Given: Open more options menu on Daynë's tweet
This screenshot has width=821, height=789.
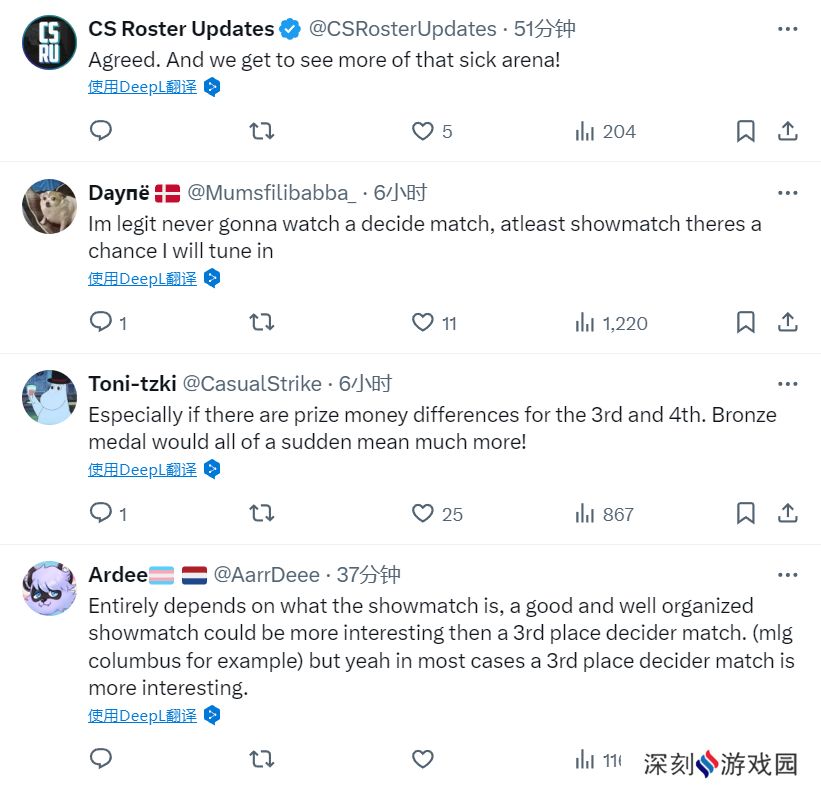Looking at the screenshot, I should 787,193.
